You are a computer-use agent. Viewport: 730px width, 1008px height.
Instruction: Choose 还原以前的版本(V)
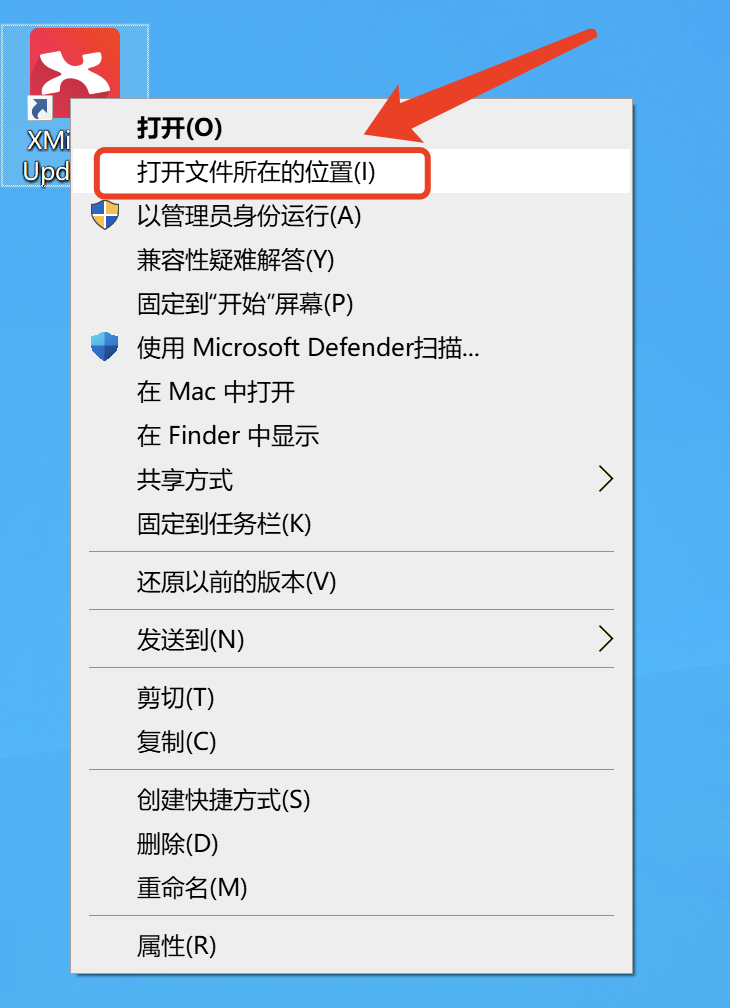236,582
